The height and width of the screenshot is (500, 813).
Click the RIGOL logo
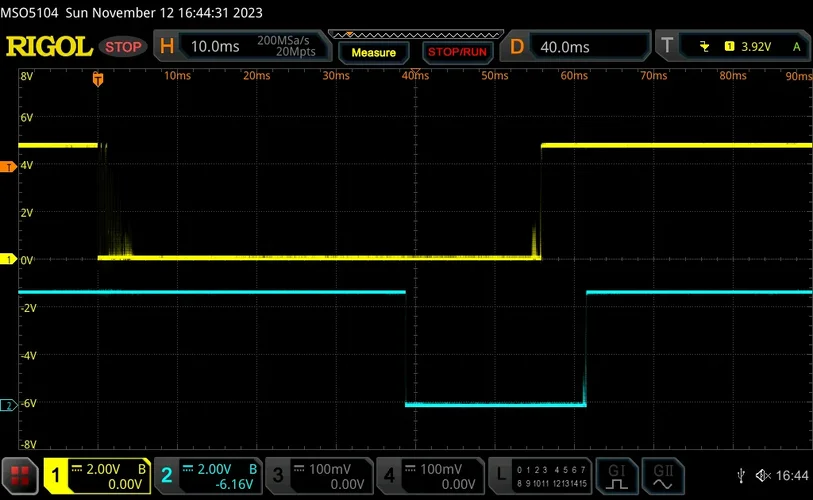(48, 47)
